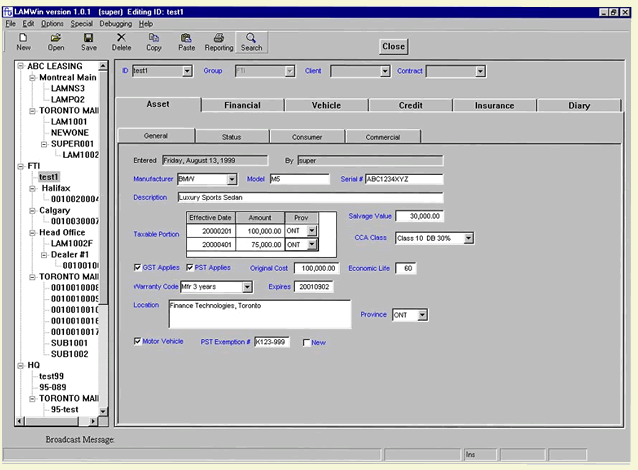Select the Halifax node in tree
Viewport: 638px width, 470px height.
[x=56, y=188]
